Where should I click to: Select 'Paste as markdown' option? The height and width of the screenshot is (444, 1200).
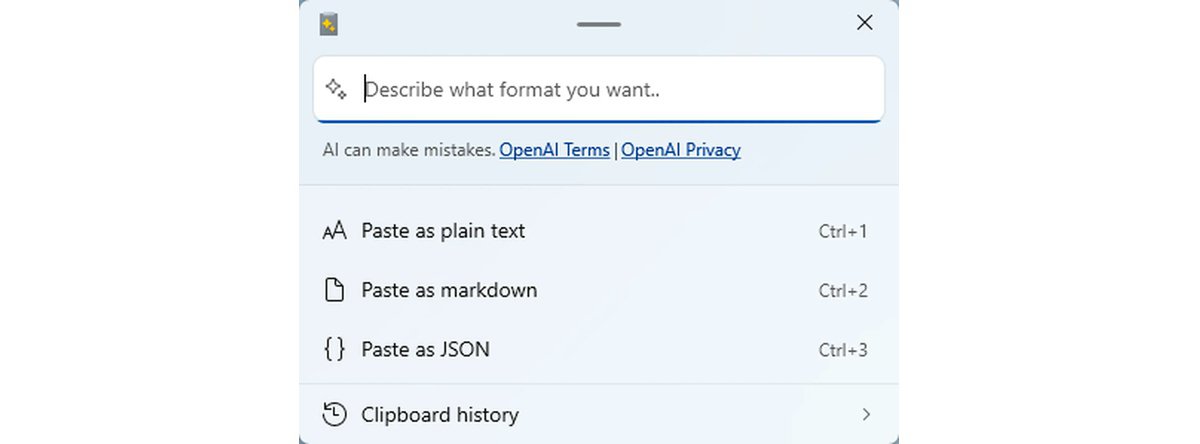coord(449,290)
